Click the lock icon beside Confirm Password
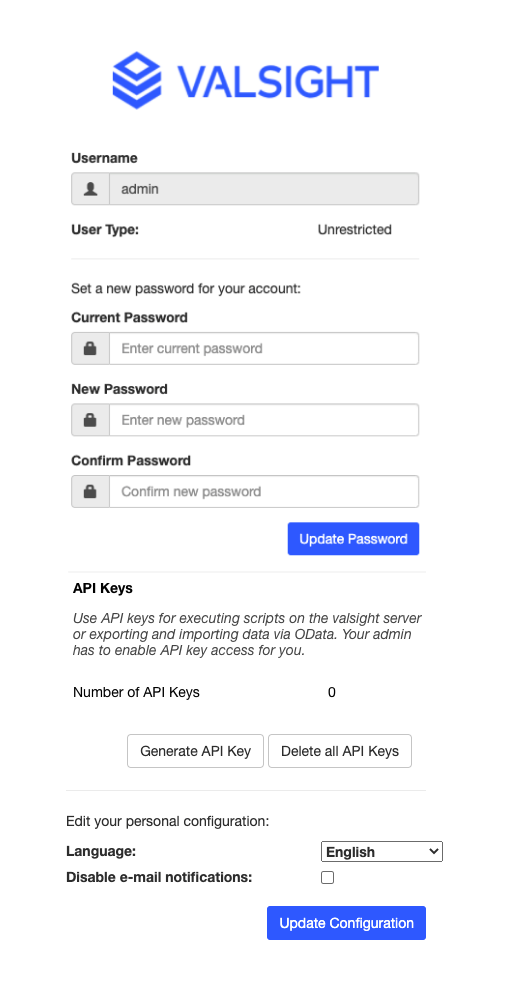This screenshot has width=508, height=989. [x=90, y=491]
